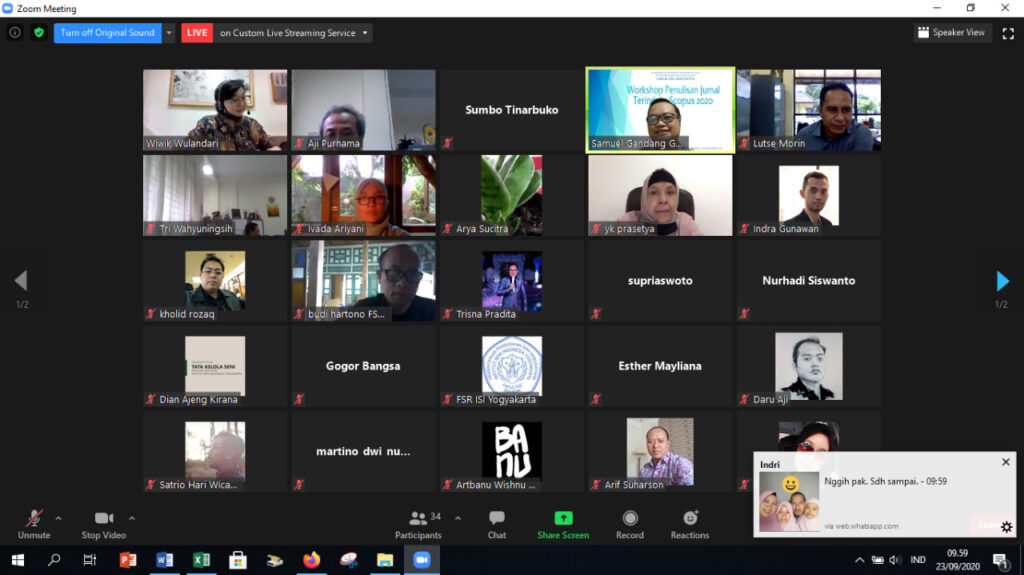Screen dimensions: 1024x575
Task: Select Esther Mayliana tile
Action: point(660,366)
